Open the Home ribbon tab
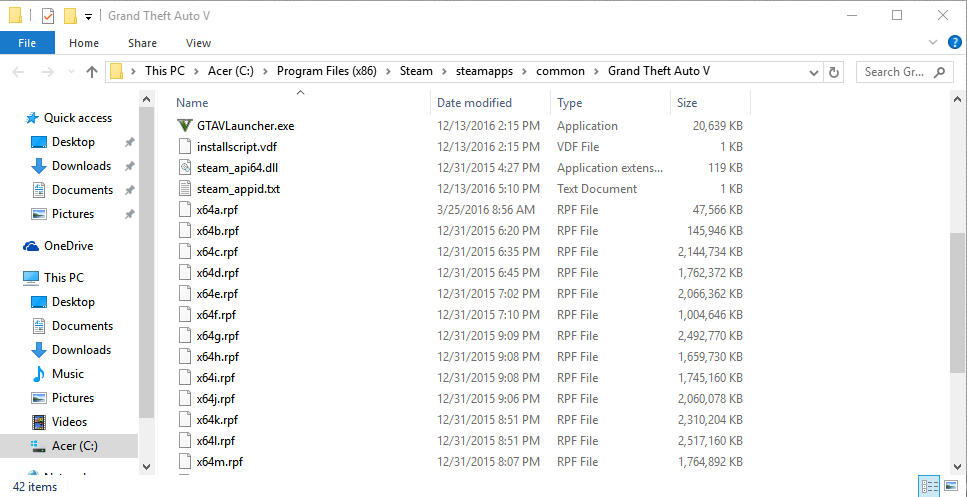This screenshot has width=967, height=497. (84, 43)
